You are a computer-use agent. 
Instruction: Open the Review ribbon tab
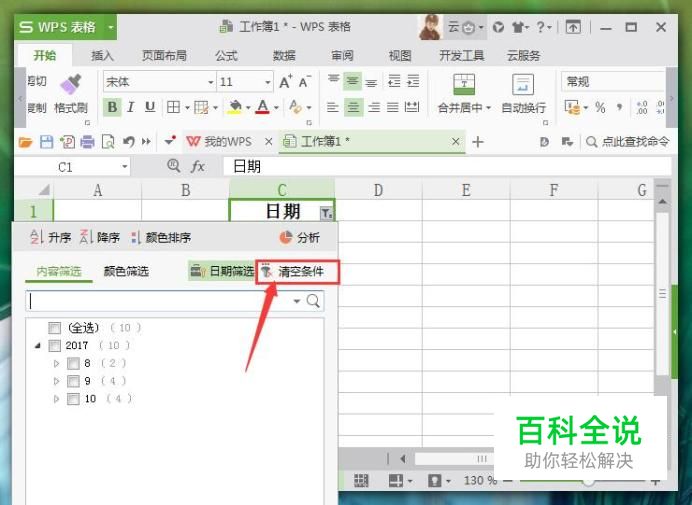click(342, 56)
